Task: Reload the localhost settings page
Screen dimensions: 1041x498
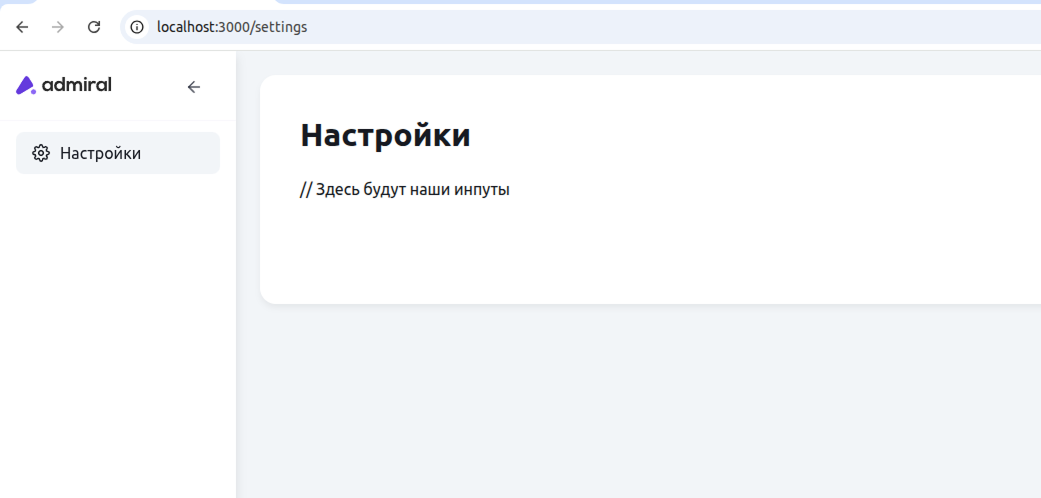Action: [x=94, y=27]
